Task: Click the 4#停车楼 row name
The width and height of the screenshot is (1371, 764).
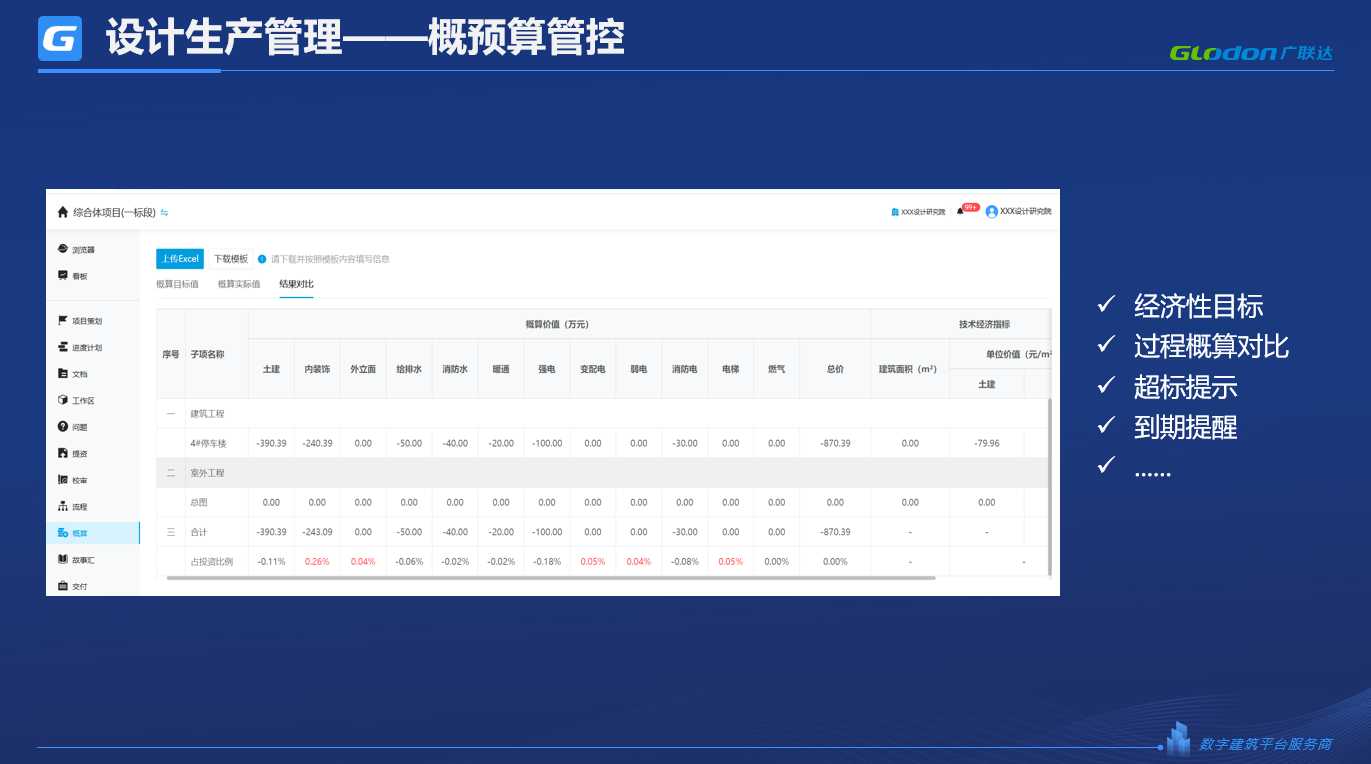Action: (209, 443)
